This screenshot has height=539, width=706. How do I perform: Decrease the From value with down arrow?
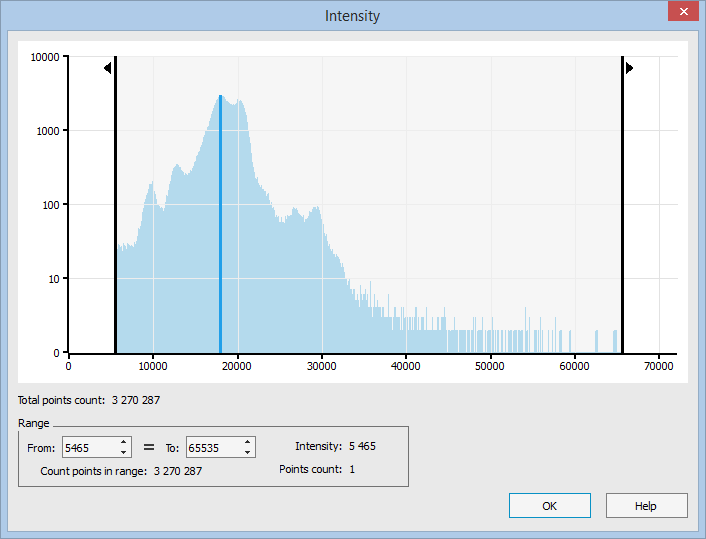click(124, 452)
